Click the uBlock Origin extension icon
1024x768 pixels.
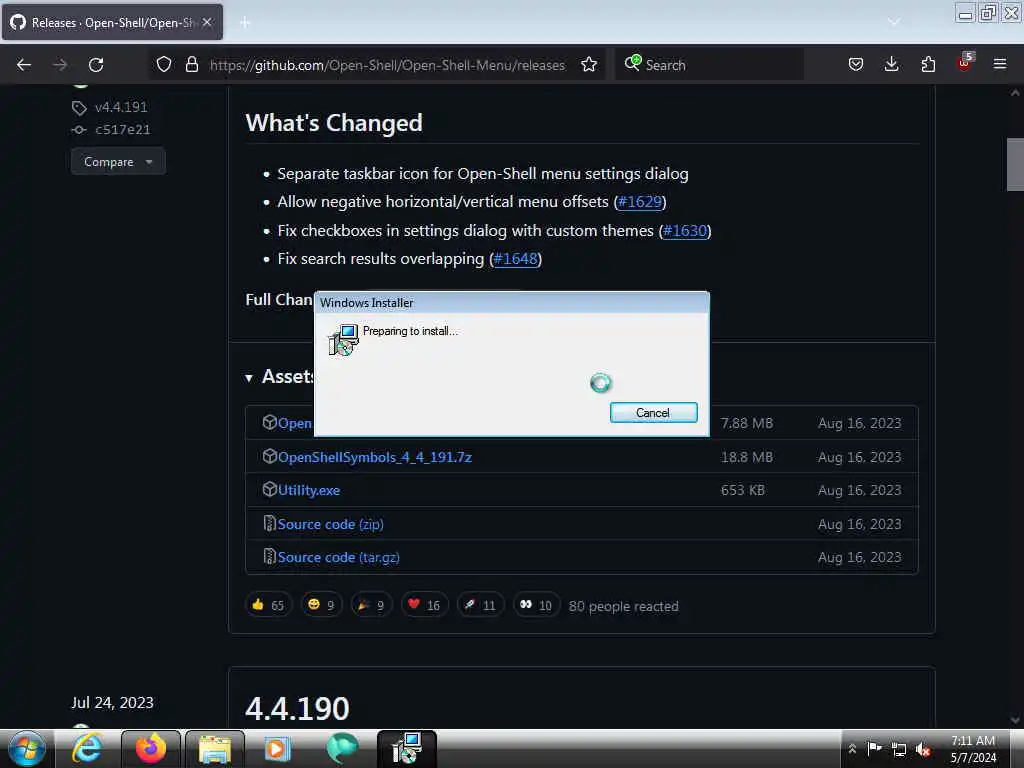pos(965,63)
